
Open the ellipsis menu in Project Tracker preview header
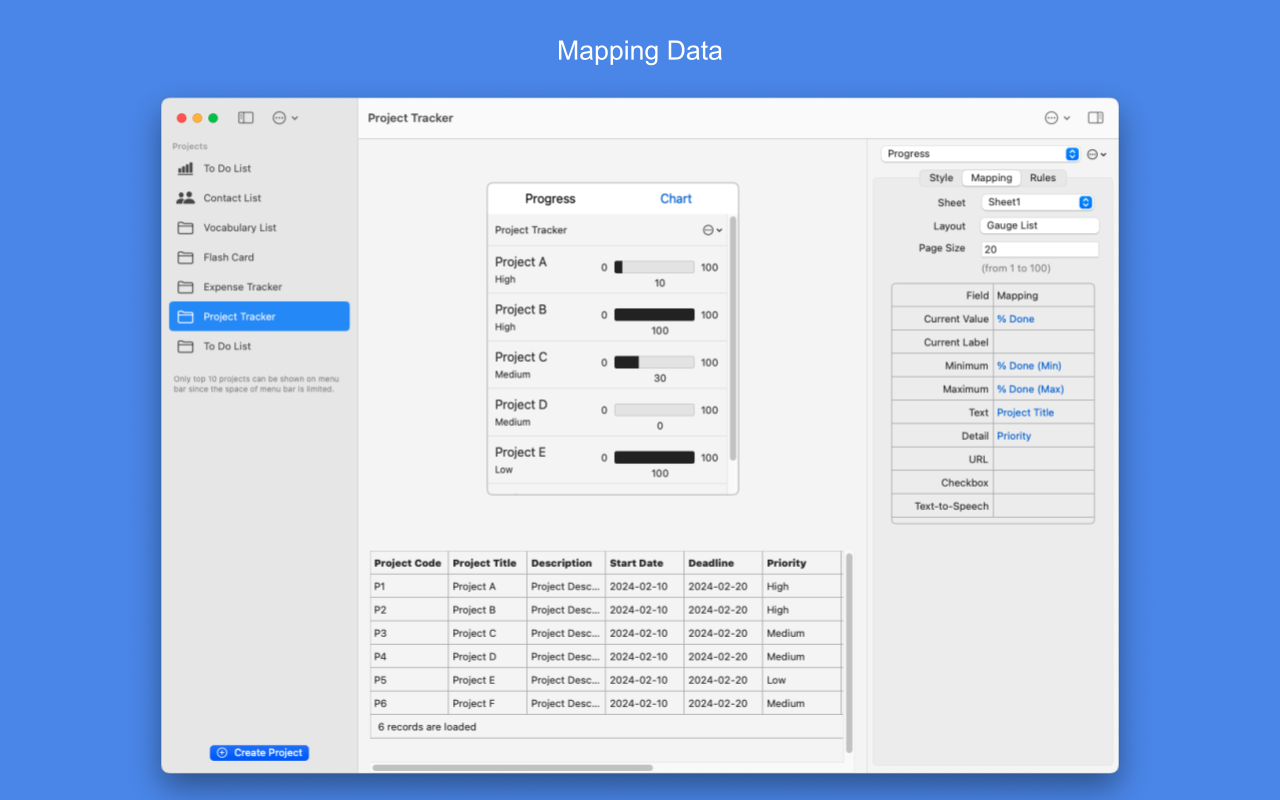tap(712, 230)
